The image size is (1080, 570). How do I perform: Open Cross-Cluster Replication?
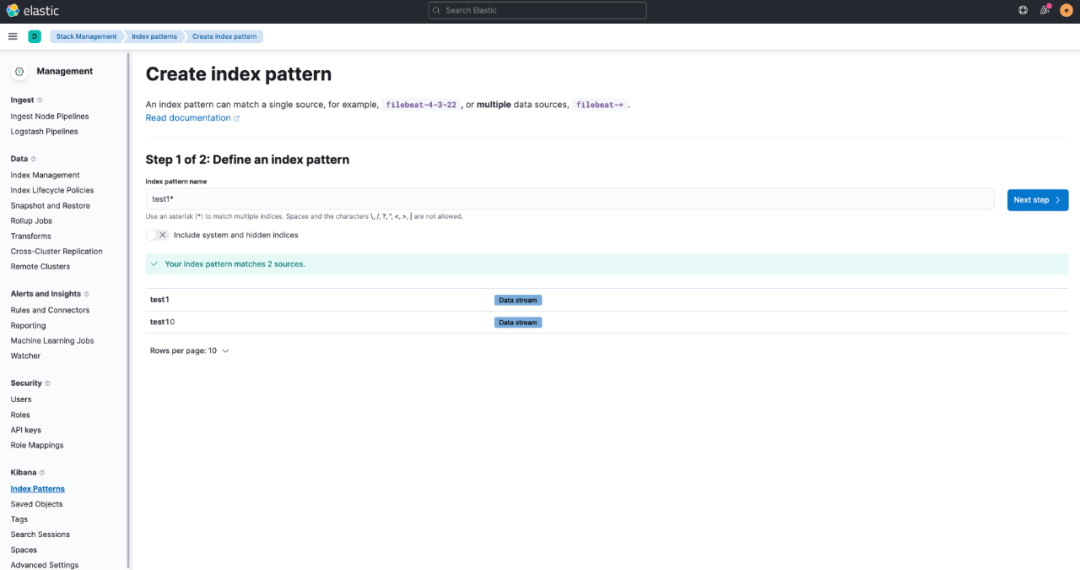(56, 251)
